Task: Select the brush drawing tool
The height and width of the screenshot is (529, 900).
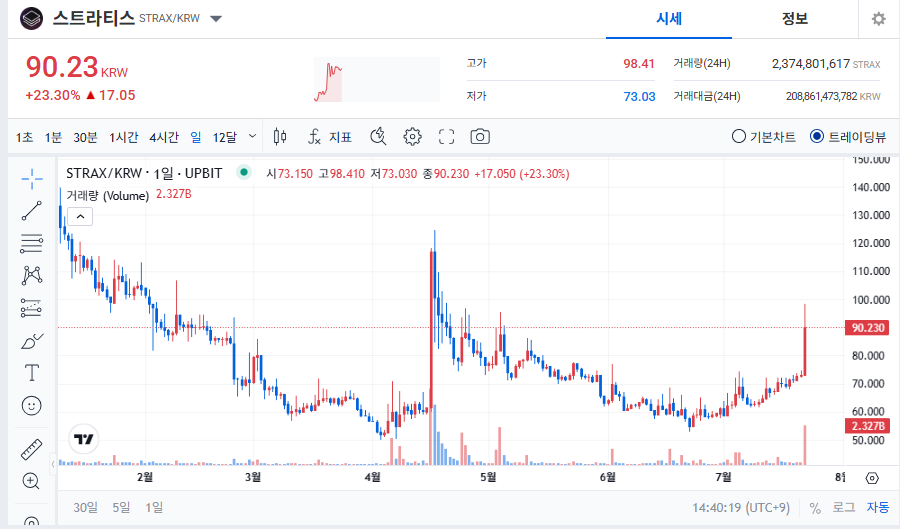Action: pos(32,341)
